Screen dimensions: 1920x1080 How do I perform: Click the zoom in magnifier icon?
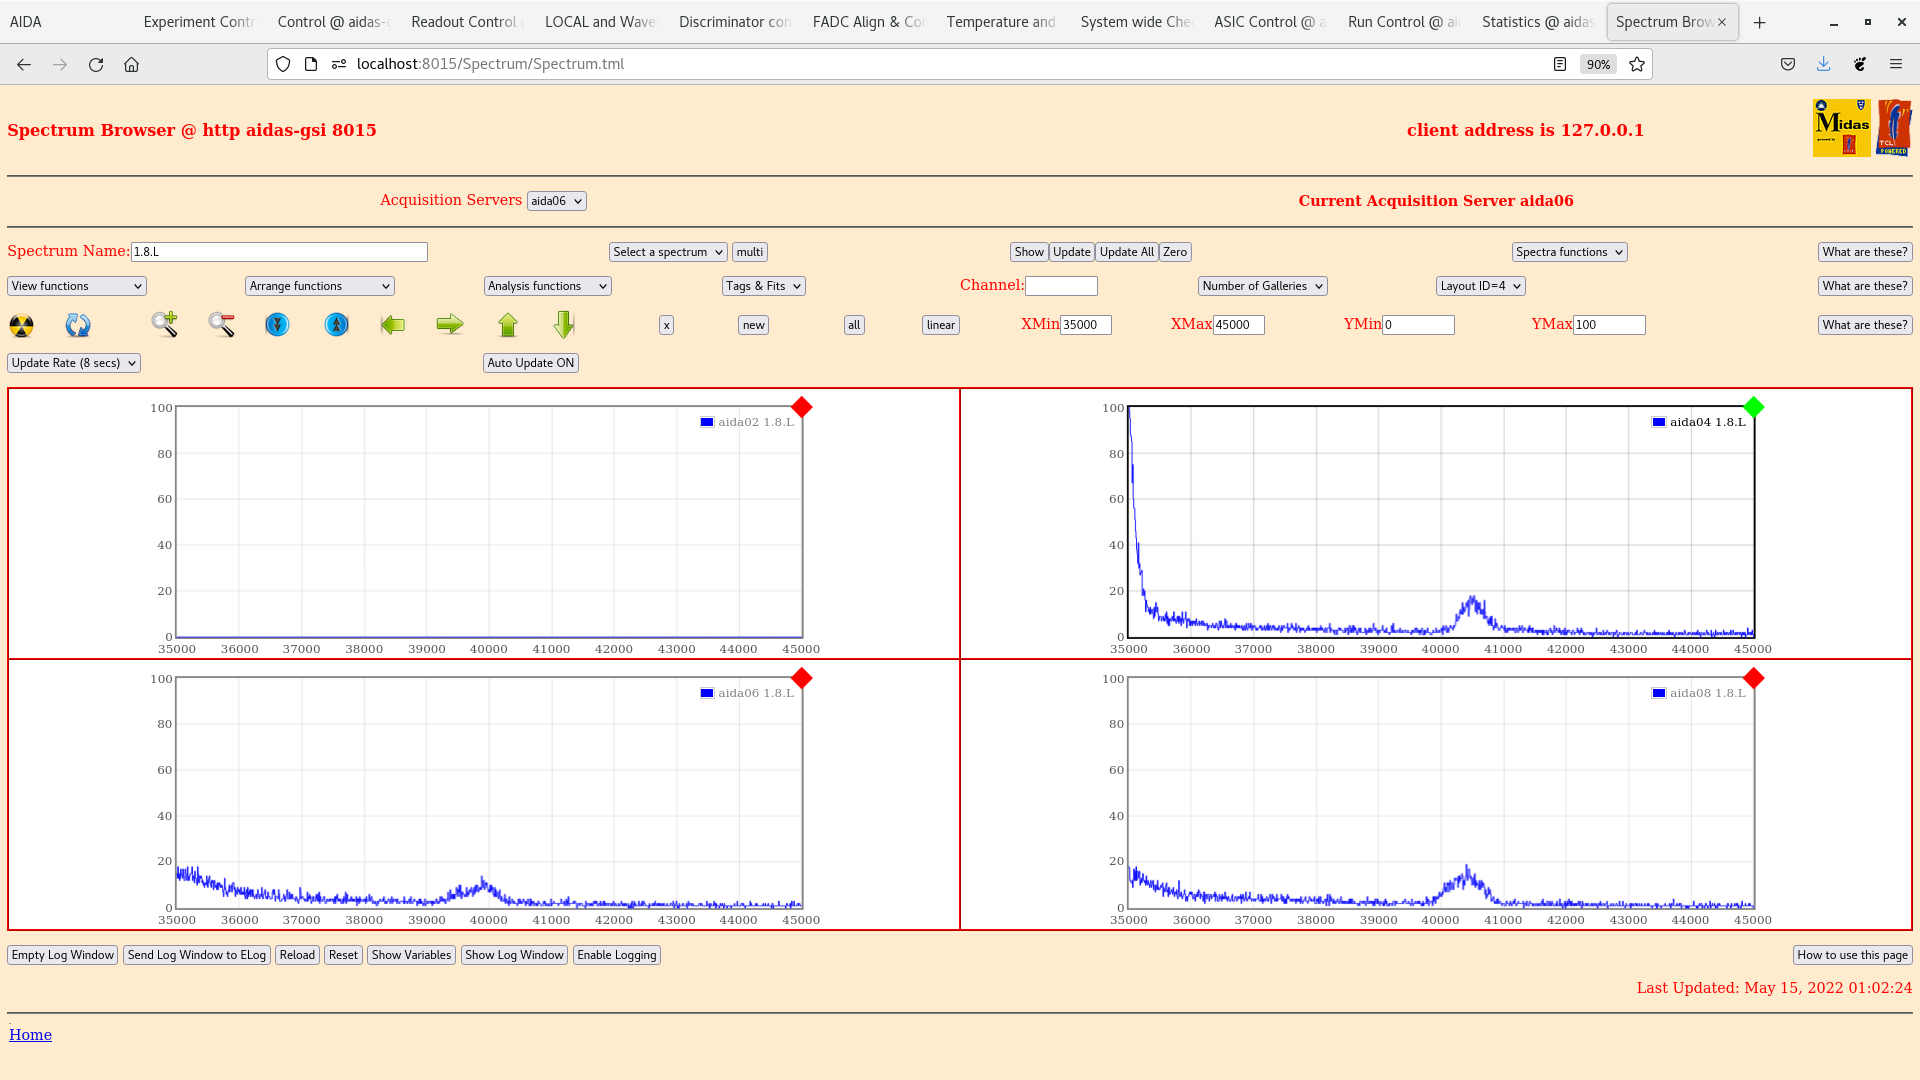point(164,324)
